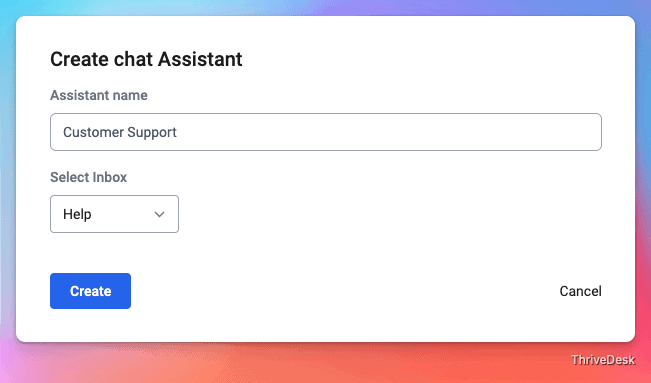651x383 pixels.
Task: Focus the Assistant name input field
Action: (326, 132)
